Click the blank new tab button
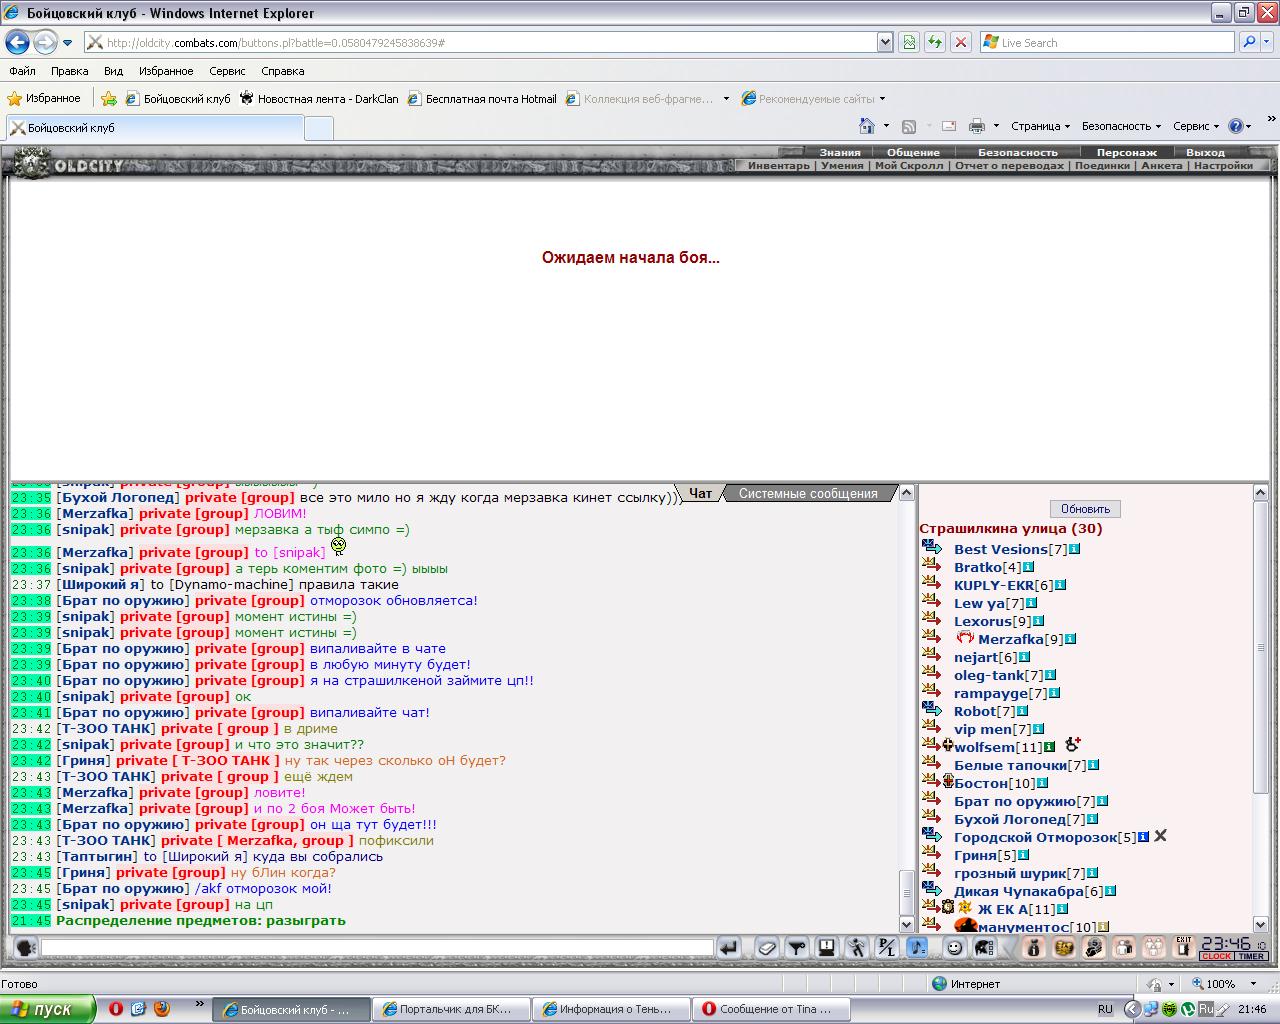The width and height of the screenshot is (1280, 1024). [318, 128]
